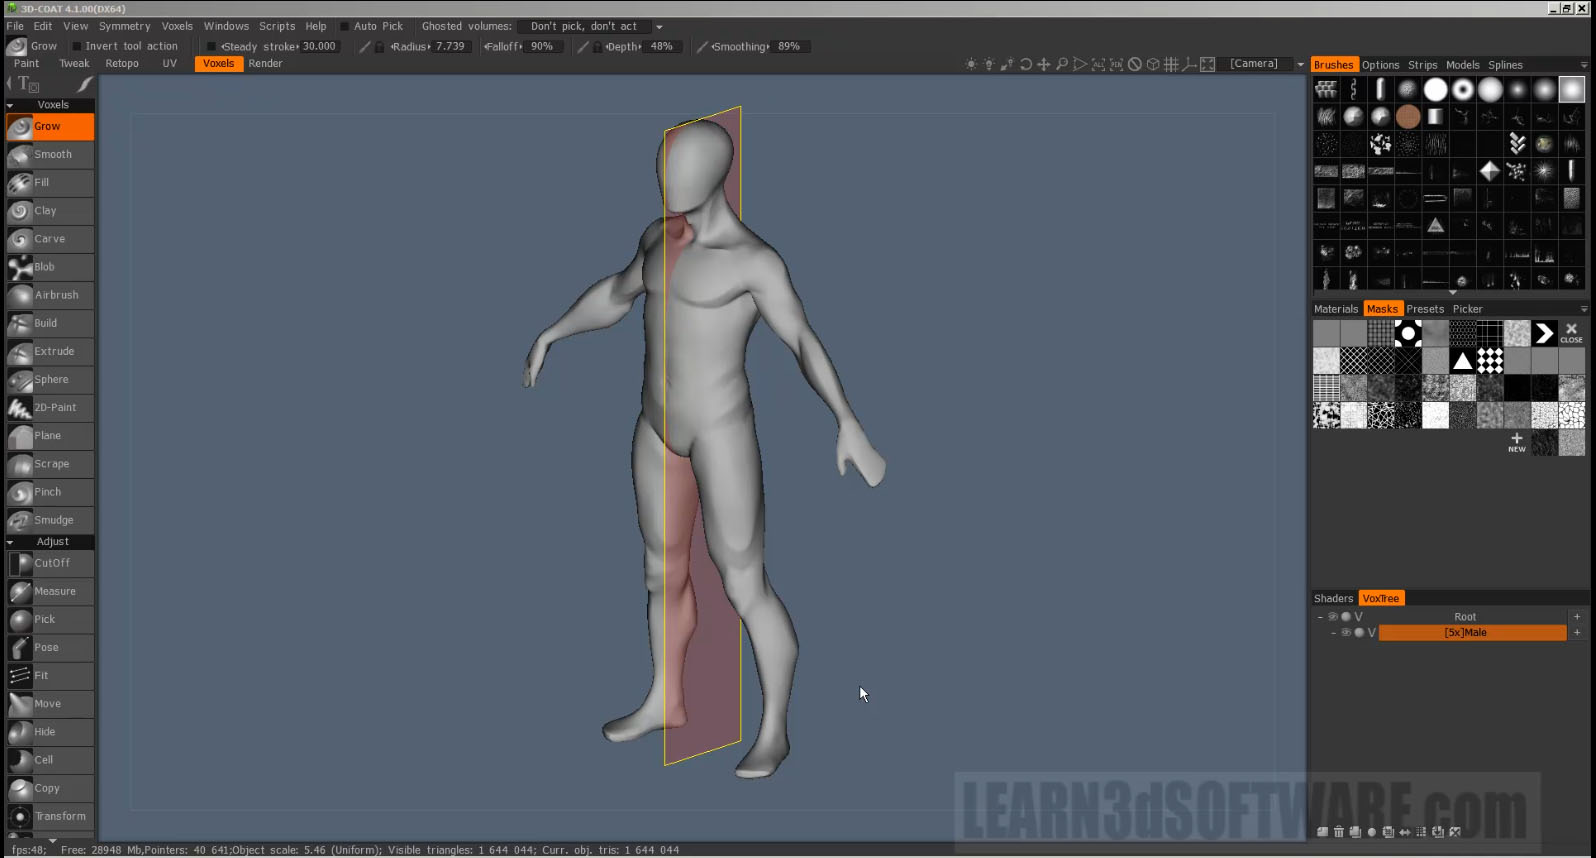1596x858 pixels.
Task: Open the Symmetry menu
Action: tap(124, 27)
